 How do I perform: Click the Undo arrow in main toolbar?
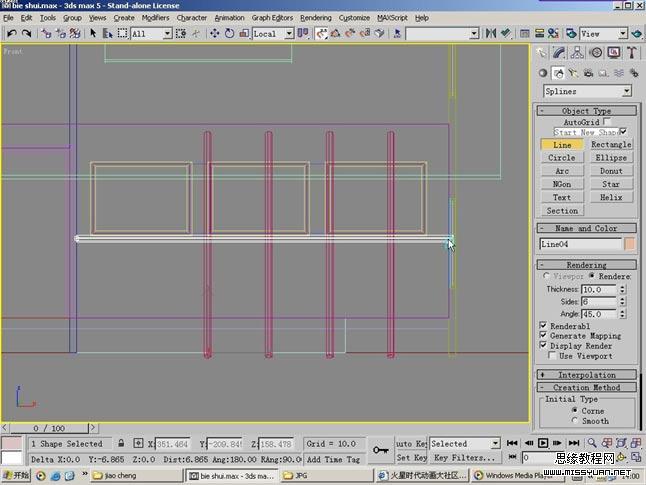point(12,33)
